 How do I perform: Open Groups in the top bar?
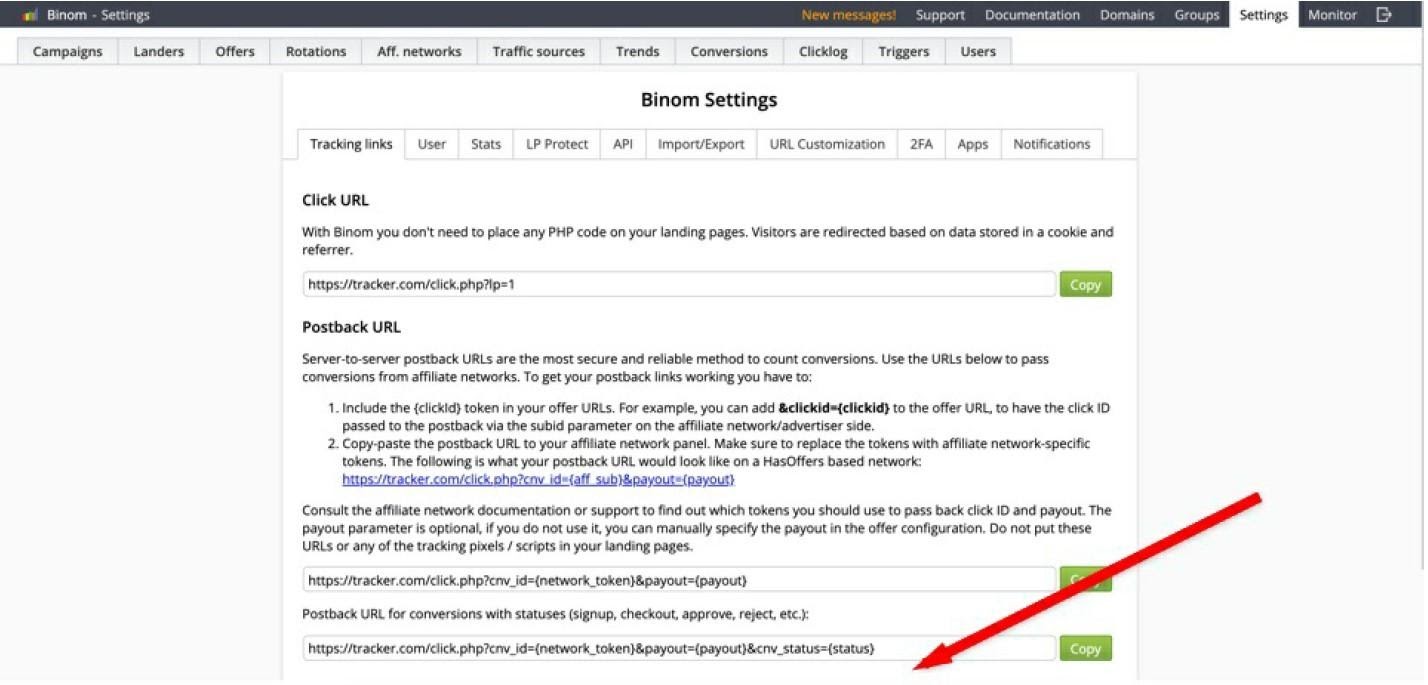(x=1197, y=15)
